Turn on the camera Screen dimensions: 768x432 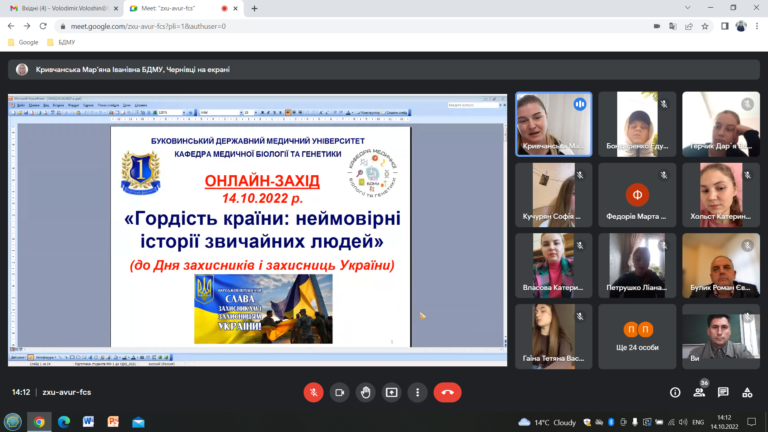click(x=340, y=392)
